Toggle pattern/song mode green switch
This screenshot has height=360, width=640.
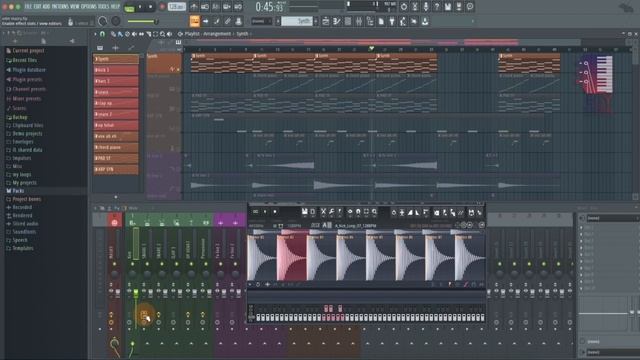pos(129,8)
